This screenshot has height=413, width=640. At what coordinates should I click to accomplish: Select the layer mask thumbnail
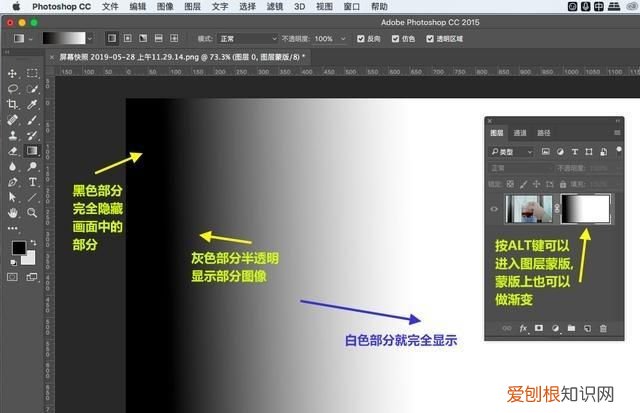[x=586, y=209]
